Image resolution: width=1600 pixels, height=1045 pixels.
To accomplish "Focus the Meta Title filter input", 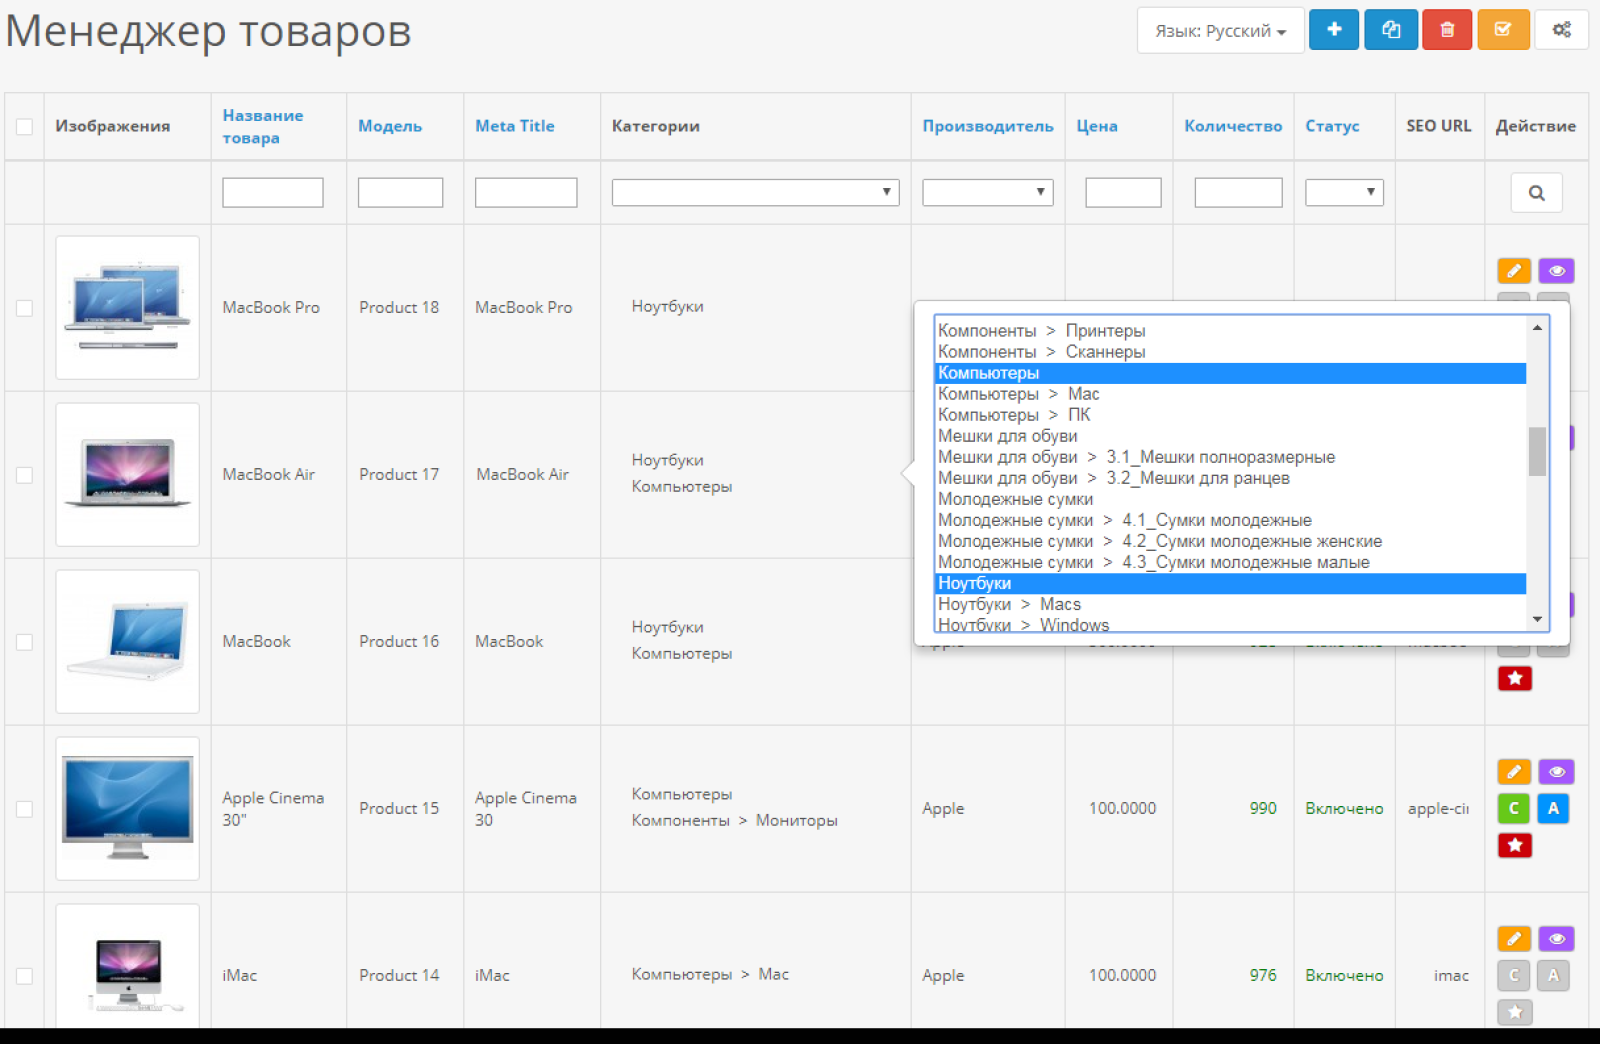I will click(x=526, y=192).
